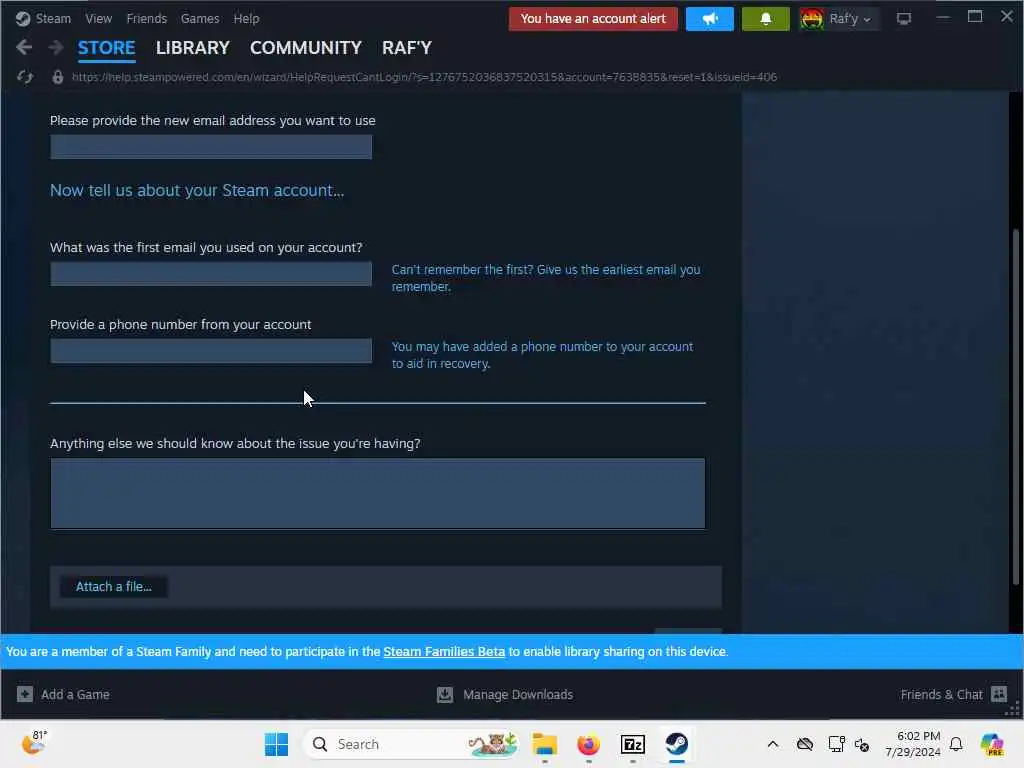Screen dimensions: 1024x768
Task: Open Copilot preview icon on taskbar
Action: point(992,744)
